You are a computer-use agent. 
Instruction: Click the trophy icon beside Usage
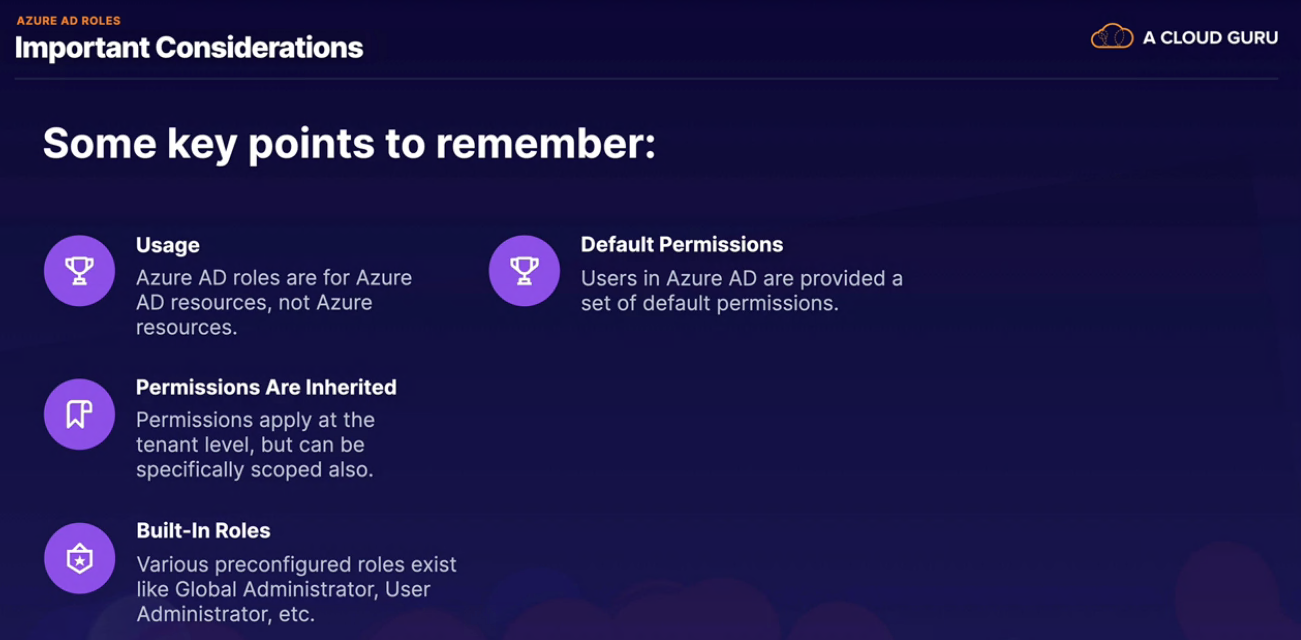click(x=79, y=271)
